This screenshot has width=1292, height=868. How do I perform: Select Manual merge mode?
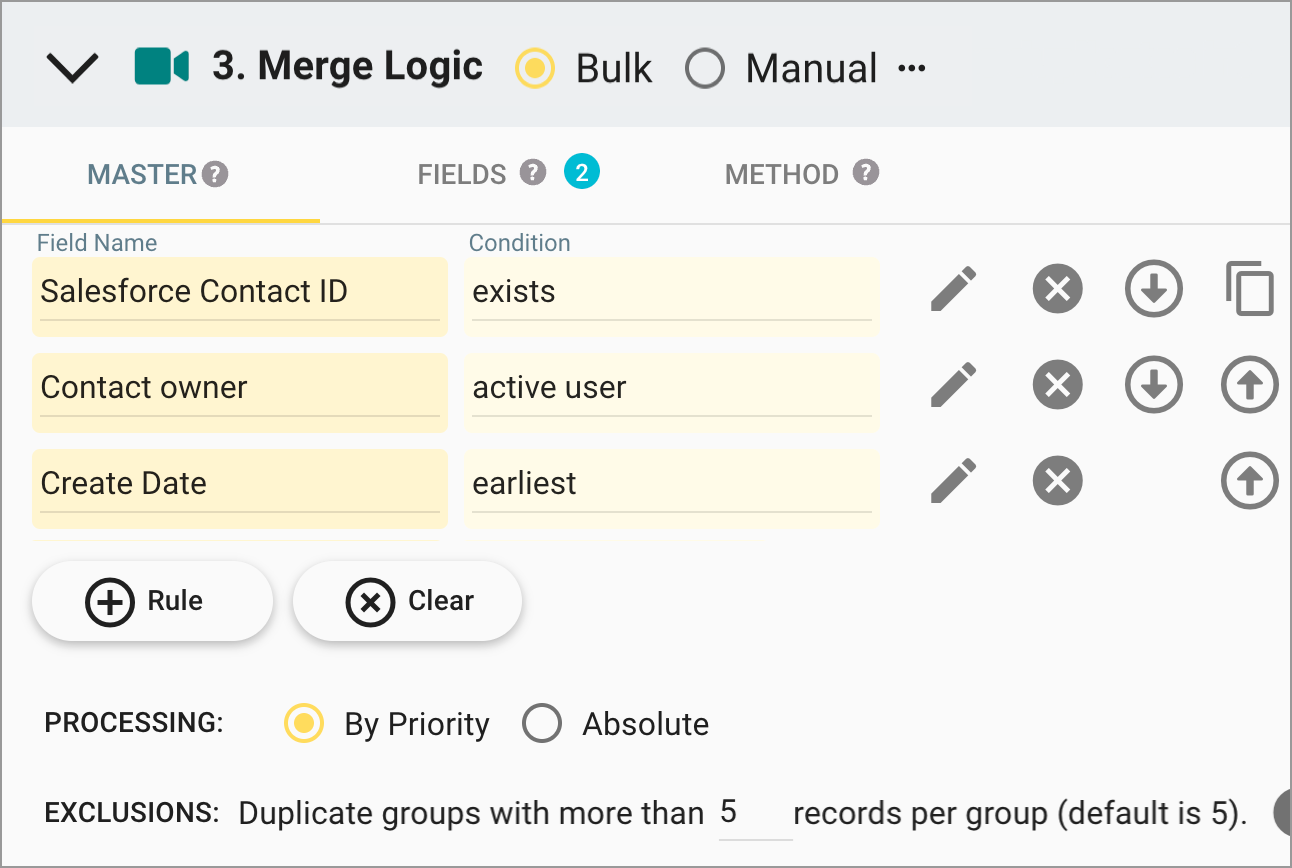pyautogui.click(x=705, y=69)
